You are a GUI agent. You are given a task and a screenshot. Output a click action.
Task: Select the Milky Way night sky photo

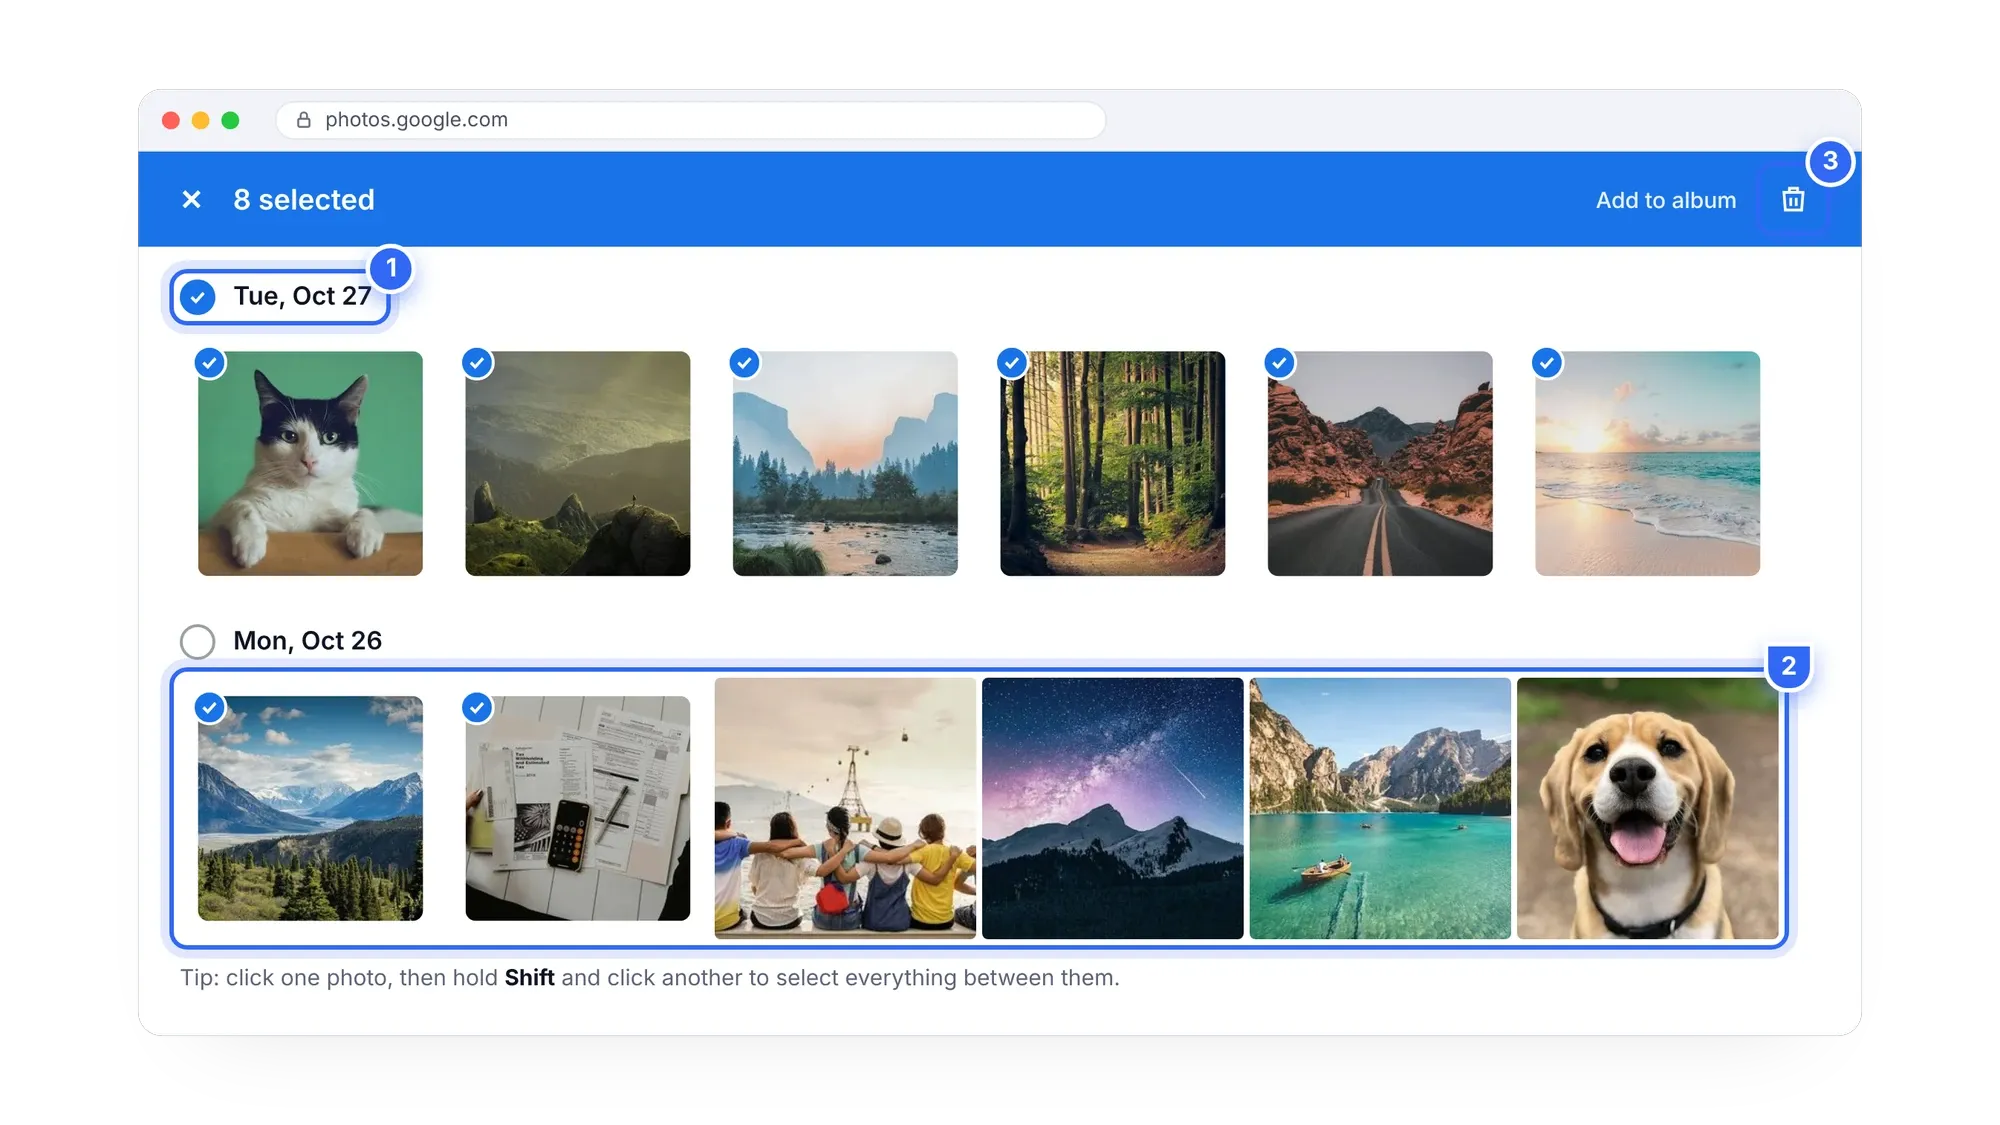[x=1112, y=808]
